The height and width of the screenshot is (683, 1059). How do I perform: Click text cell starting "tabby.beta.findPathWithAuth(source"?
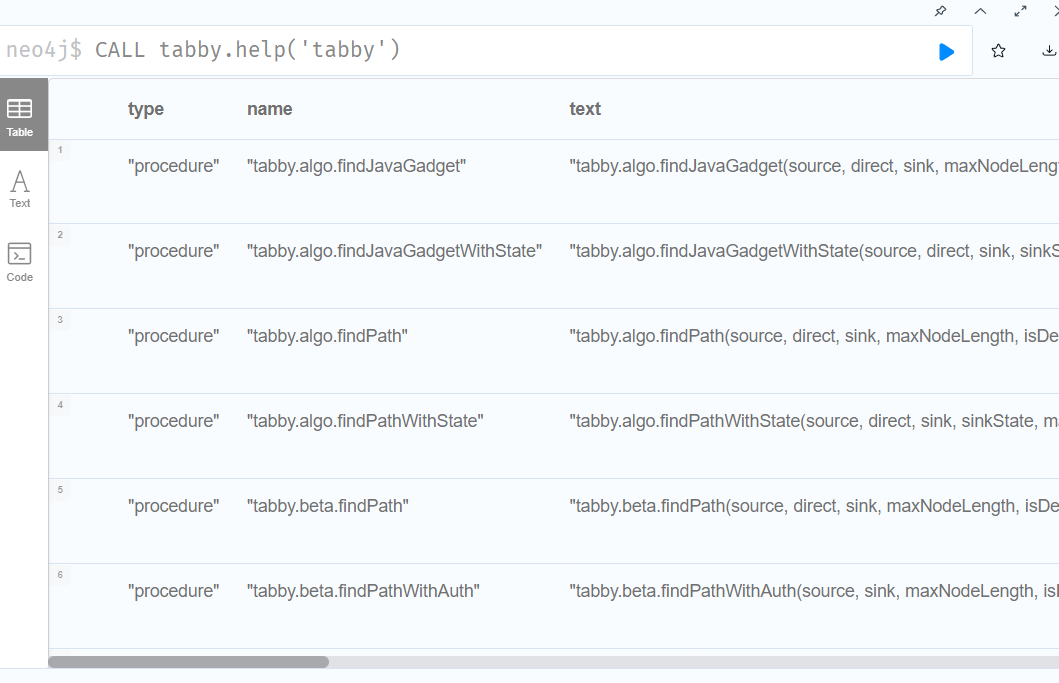tap(814, 592)
